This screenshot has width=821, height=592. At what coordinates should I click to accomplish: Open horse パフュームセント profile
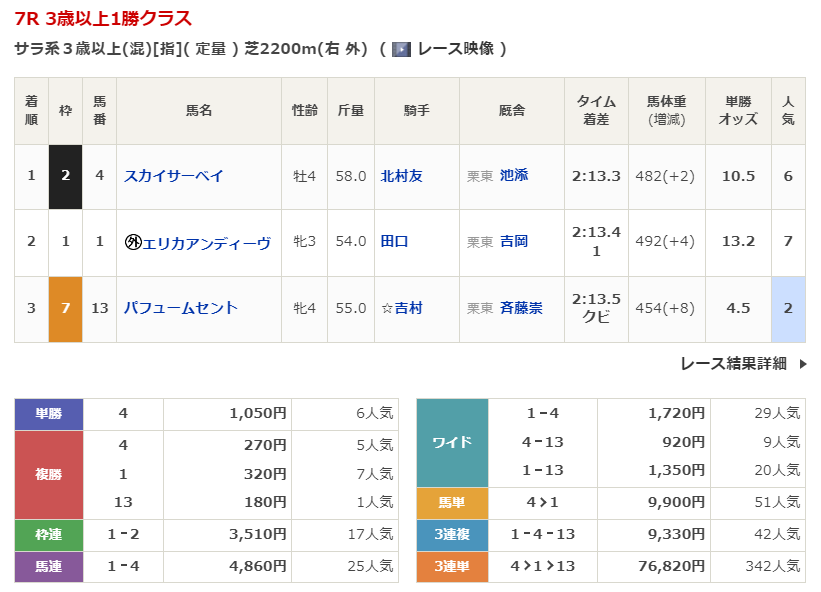(181, 308)
